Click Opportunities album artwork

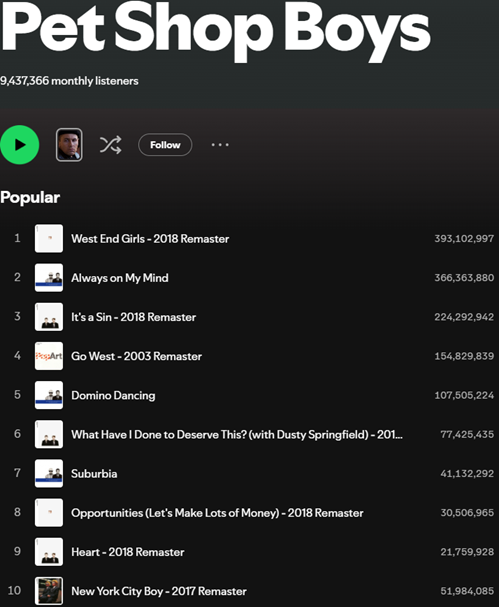(49, 513)
